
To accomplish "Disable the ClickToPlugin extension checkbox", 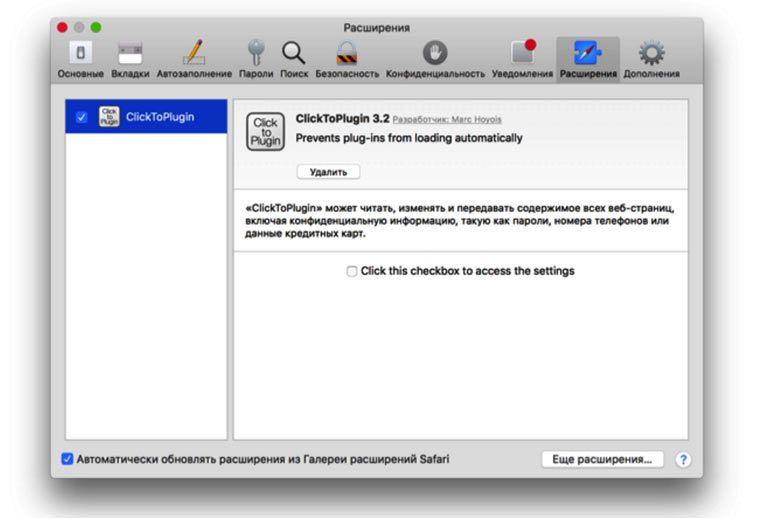I will (81, 117).
